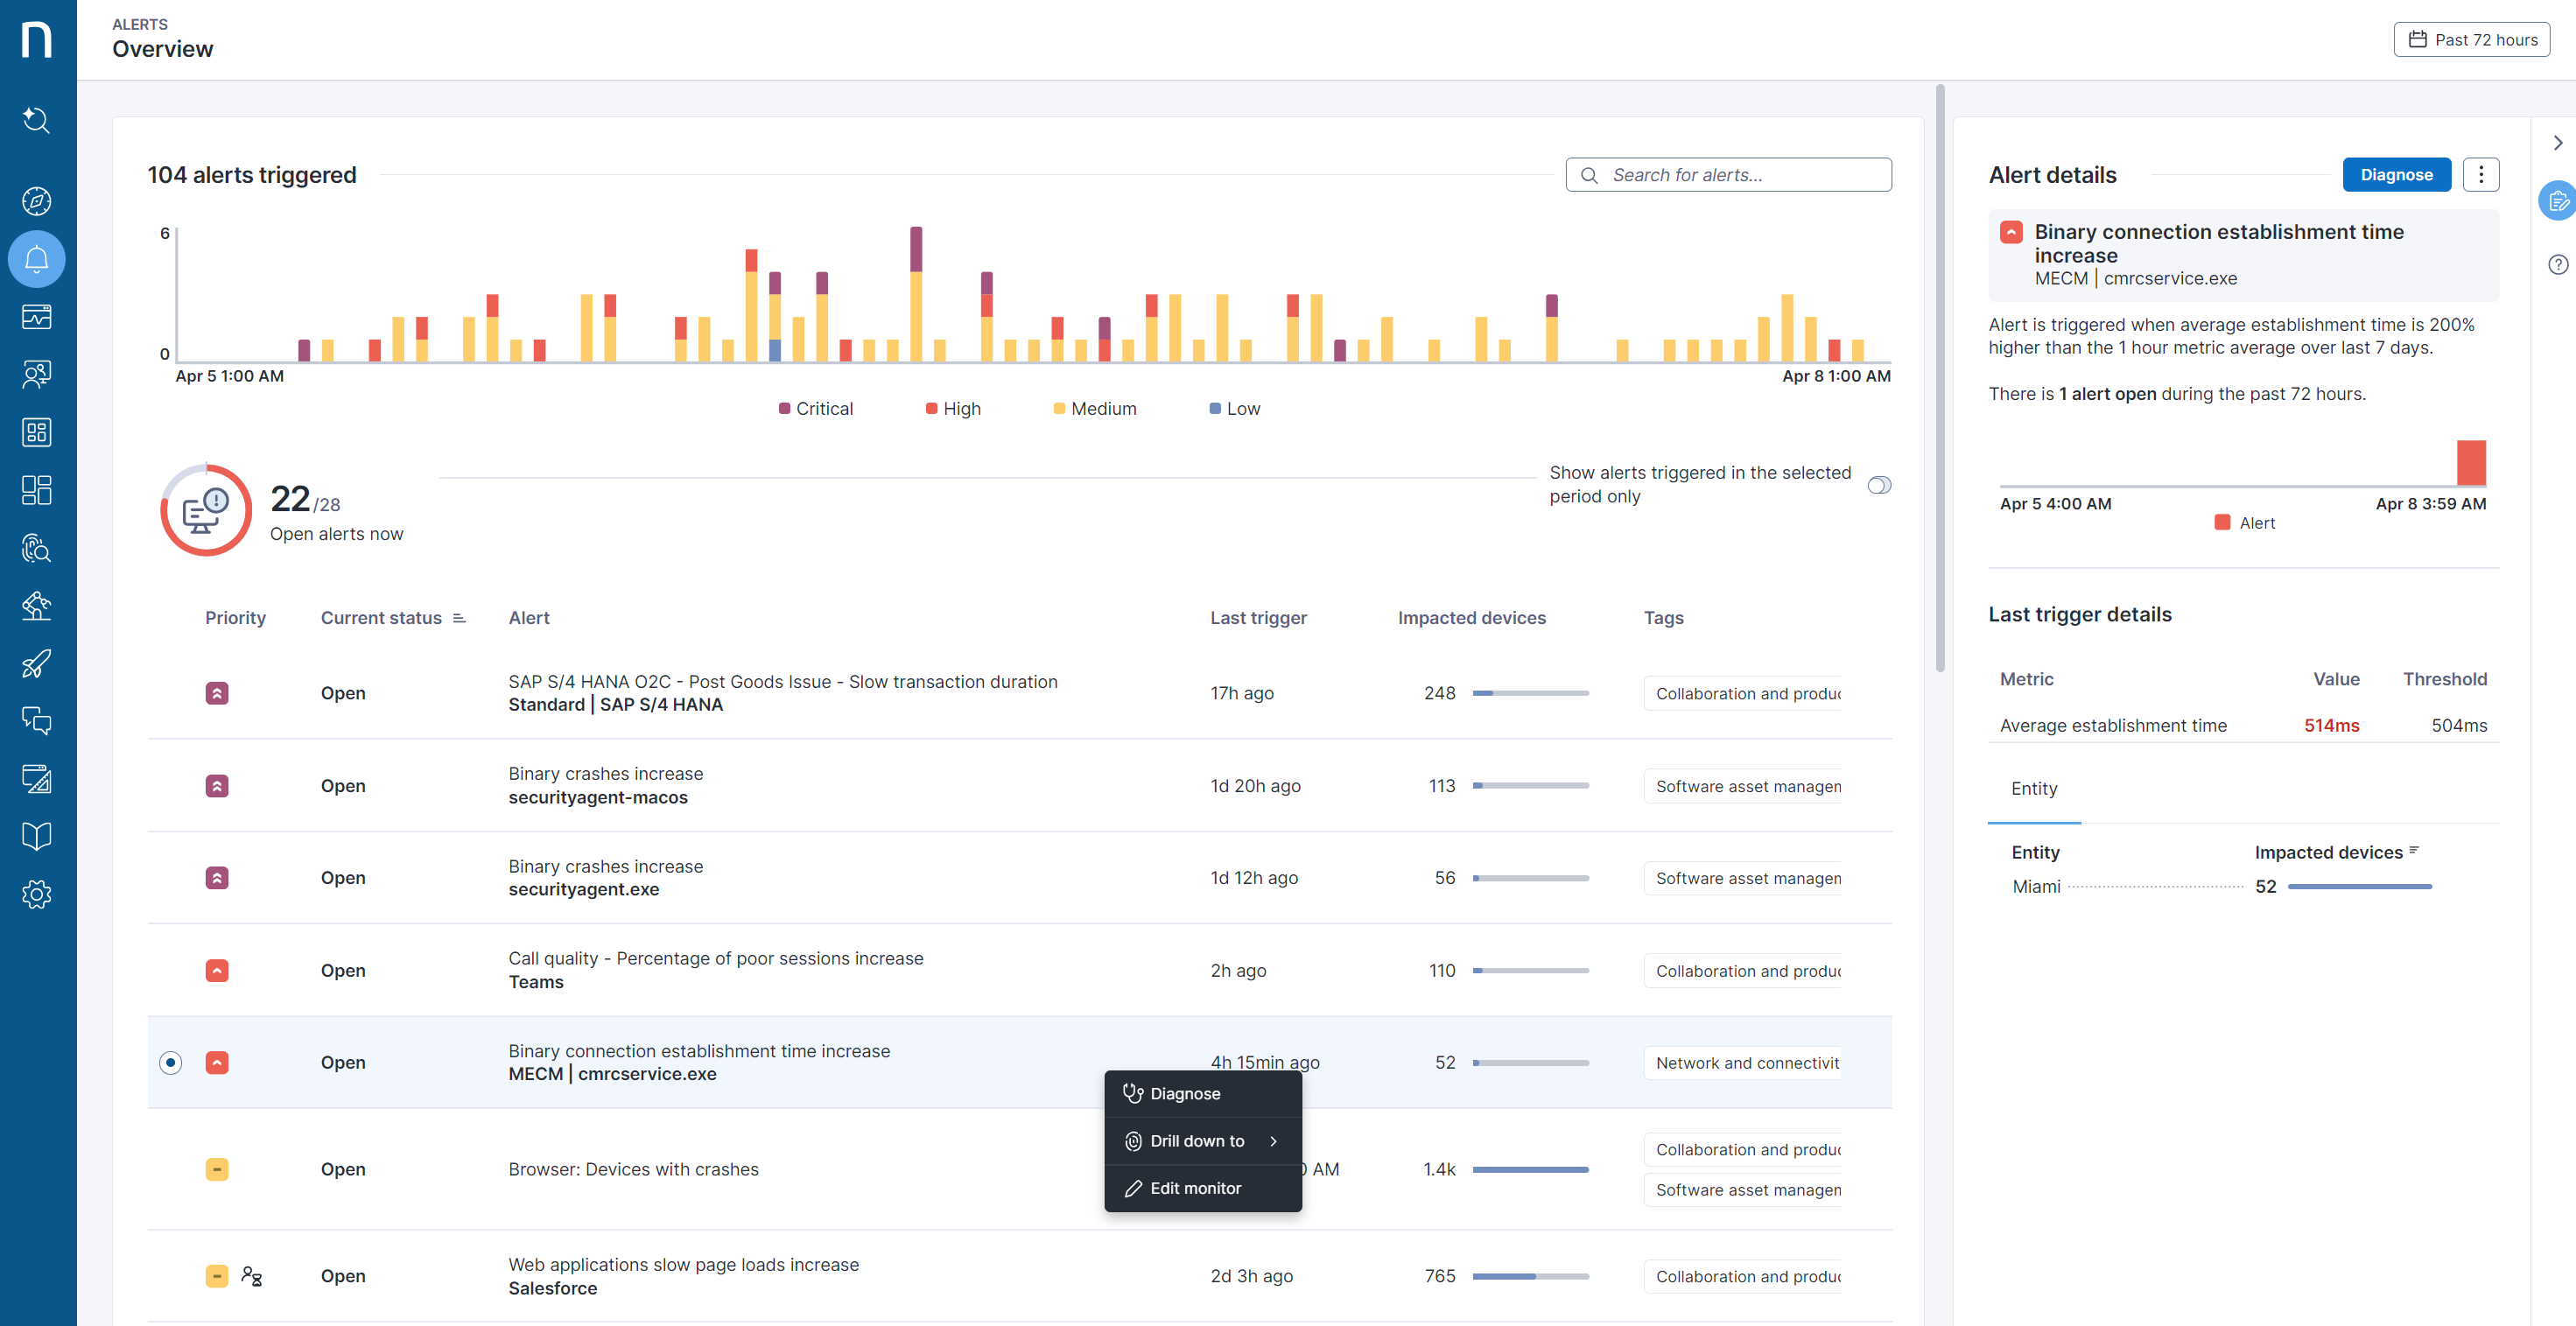The image size is (2576, 1326).
Task: Toggle Critical legend in alerts chart
Action: 816,409
